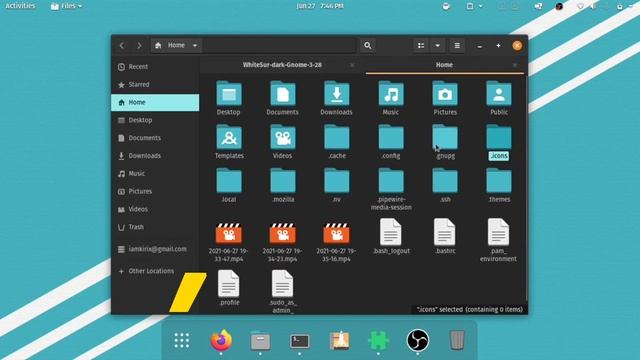The width and height of the screenshot is (640, 360).
Task: Open the Downloads folder in file grid
Action: pyautogui.click(x=336, y=93)
